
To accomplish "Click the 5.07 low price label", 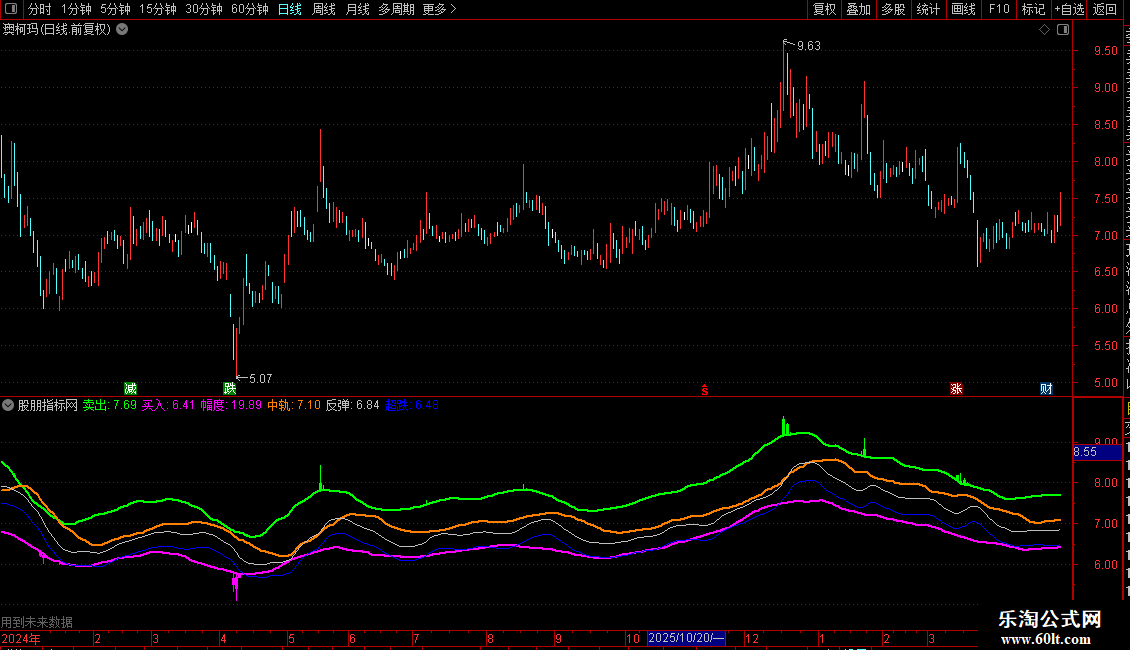I will [x=260, y=379].
